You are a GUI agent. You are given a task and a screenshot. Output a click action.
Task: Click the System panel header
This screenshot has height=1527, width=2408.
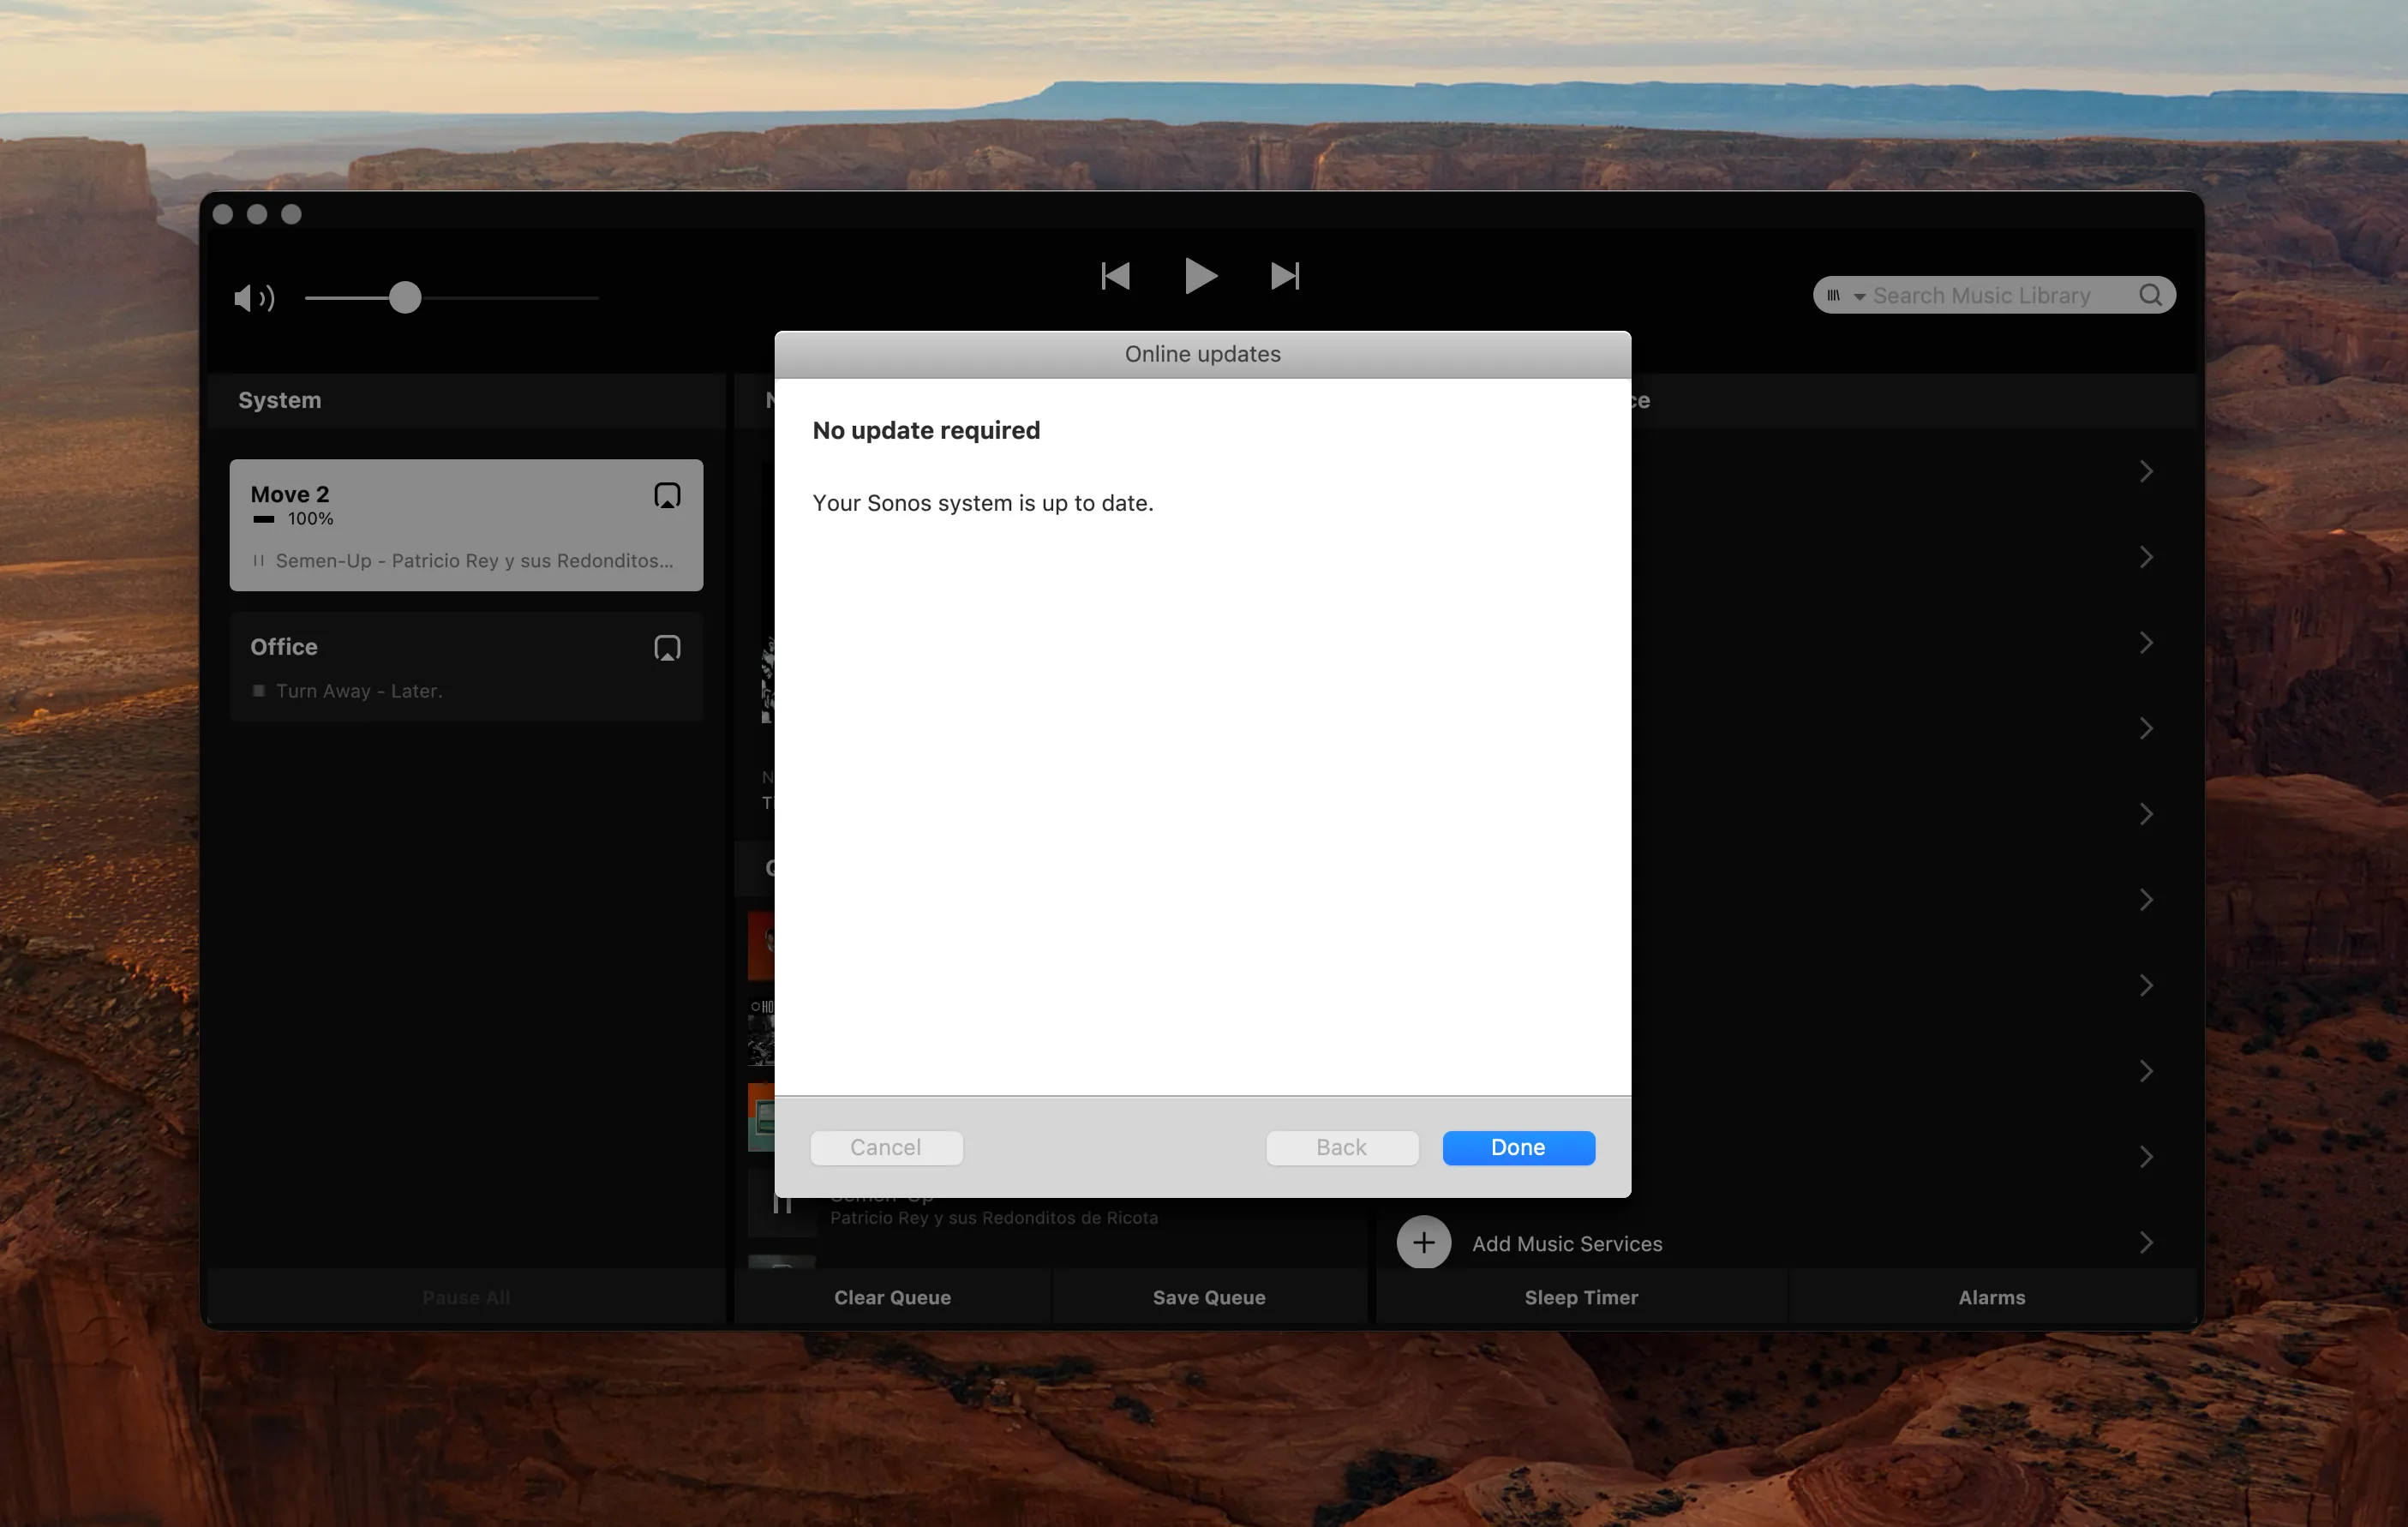point(466,401)
